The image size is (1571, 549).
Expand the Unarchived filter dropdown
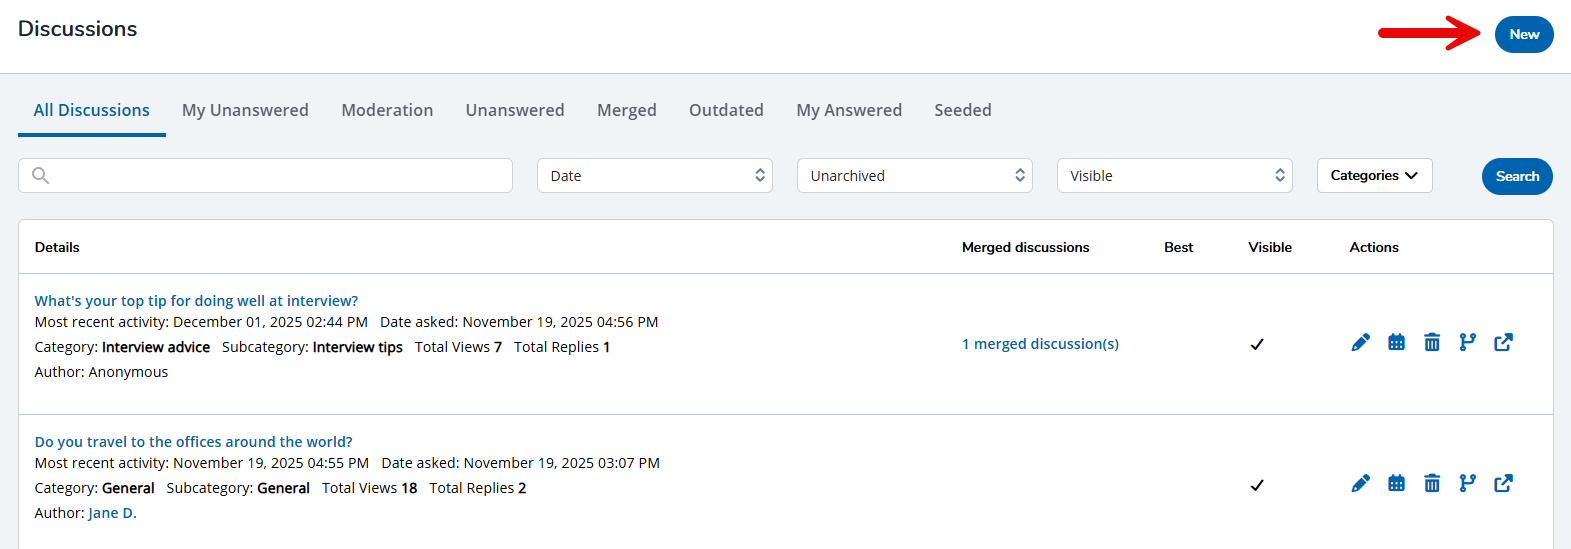[914, 176]
